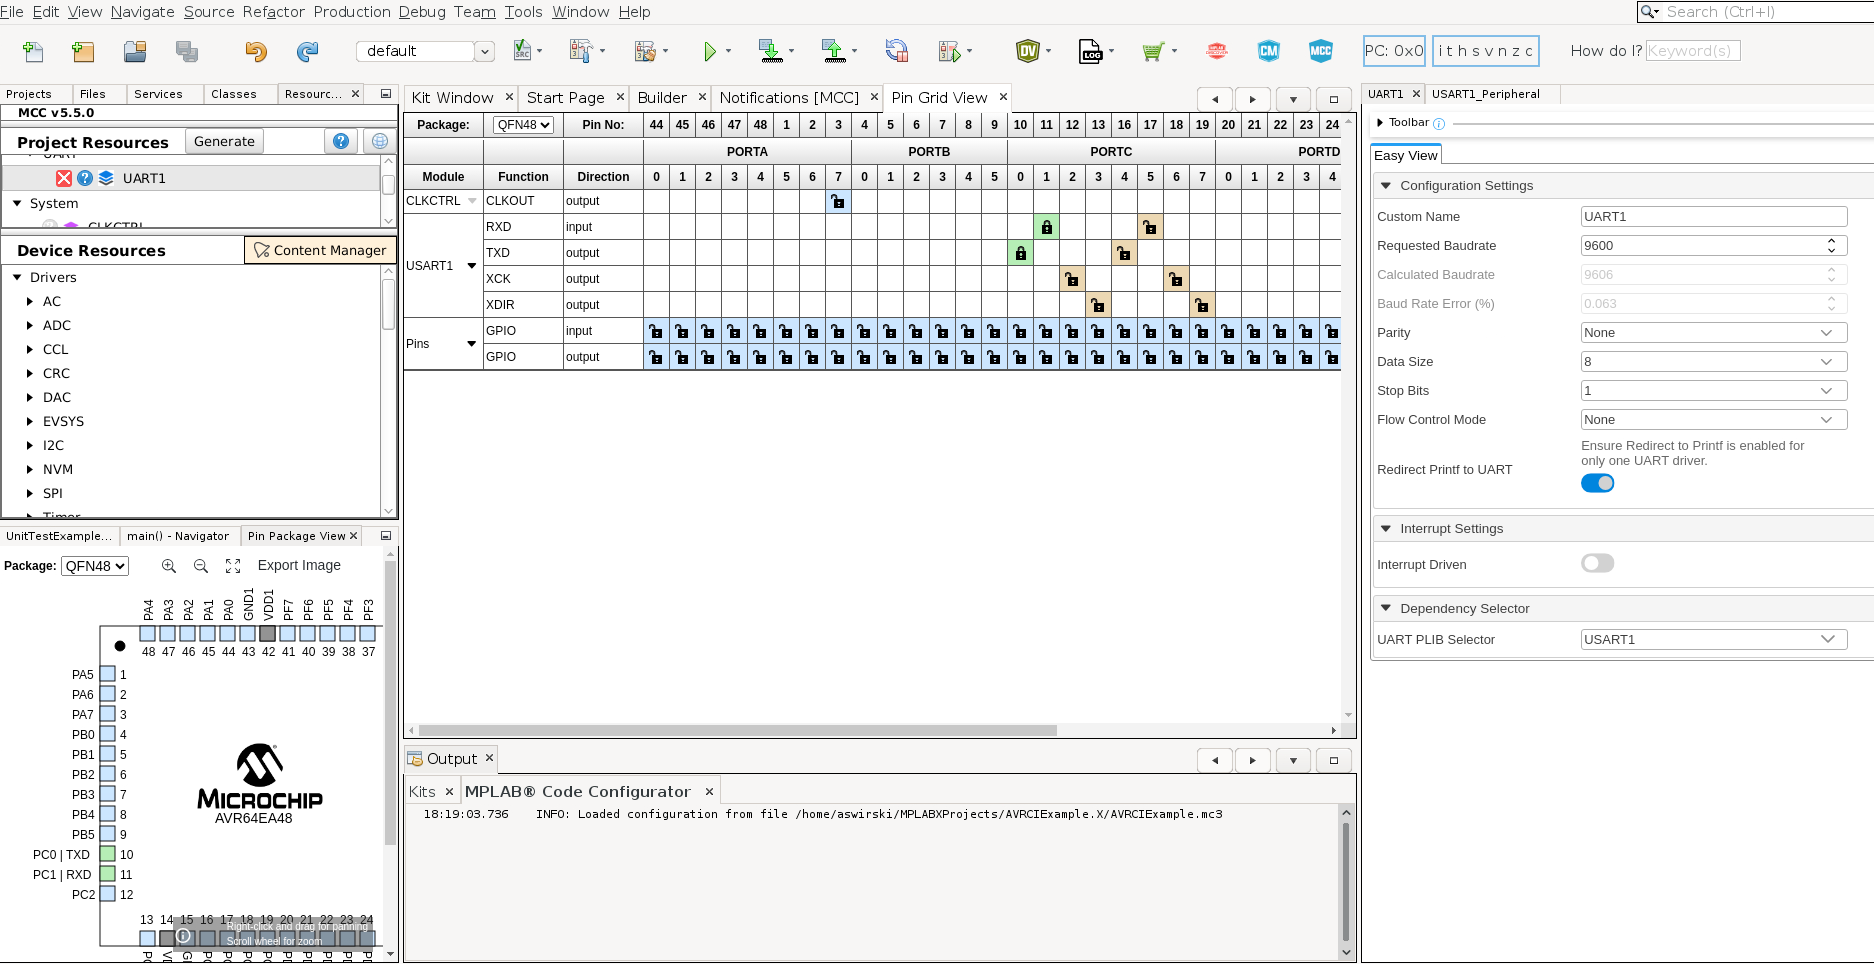The width and height of the screenshot is (1874, 964).
Task: Open the Stop Bits dropdown
Action: point(1714,391)
